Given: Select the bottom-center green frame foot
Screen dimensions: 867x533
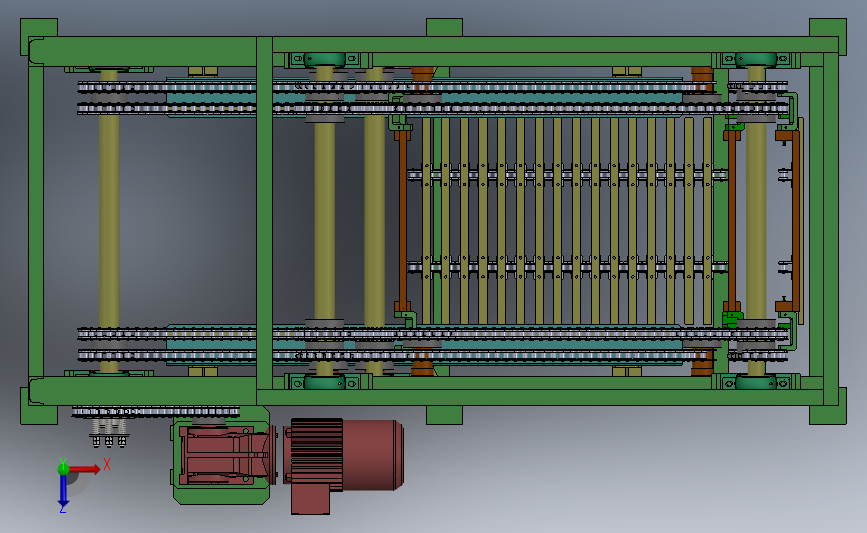Looking at the screenshot, I should (x=444, y=415).
